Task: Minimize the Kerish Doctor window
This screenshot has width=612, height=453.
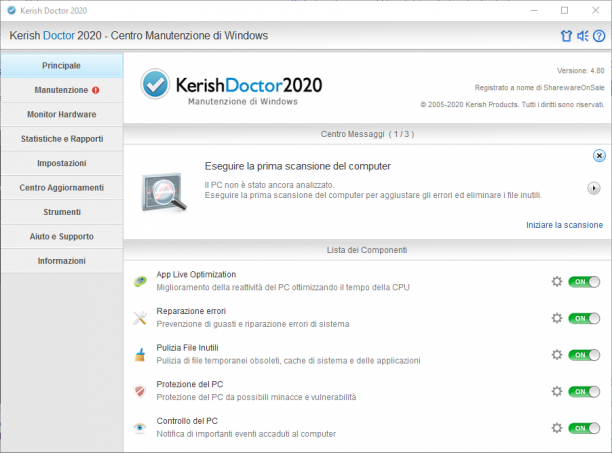Action: pos(534,11)
